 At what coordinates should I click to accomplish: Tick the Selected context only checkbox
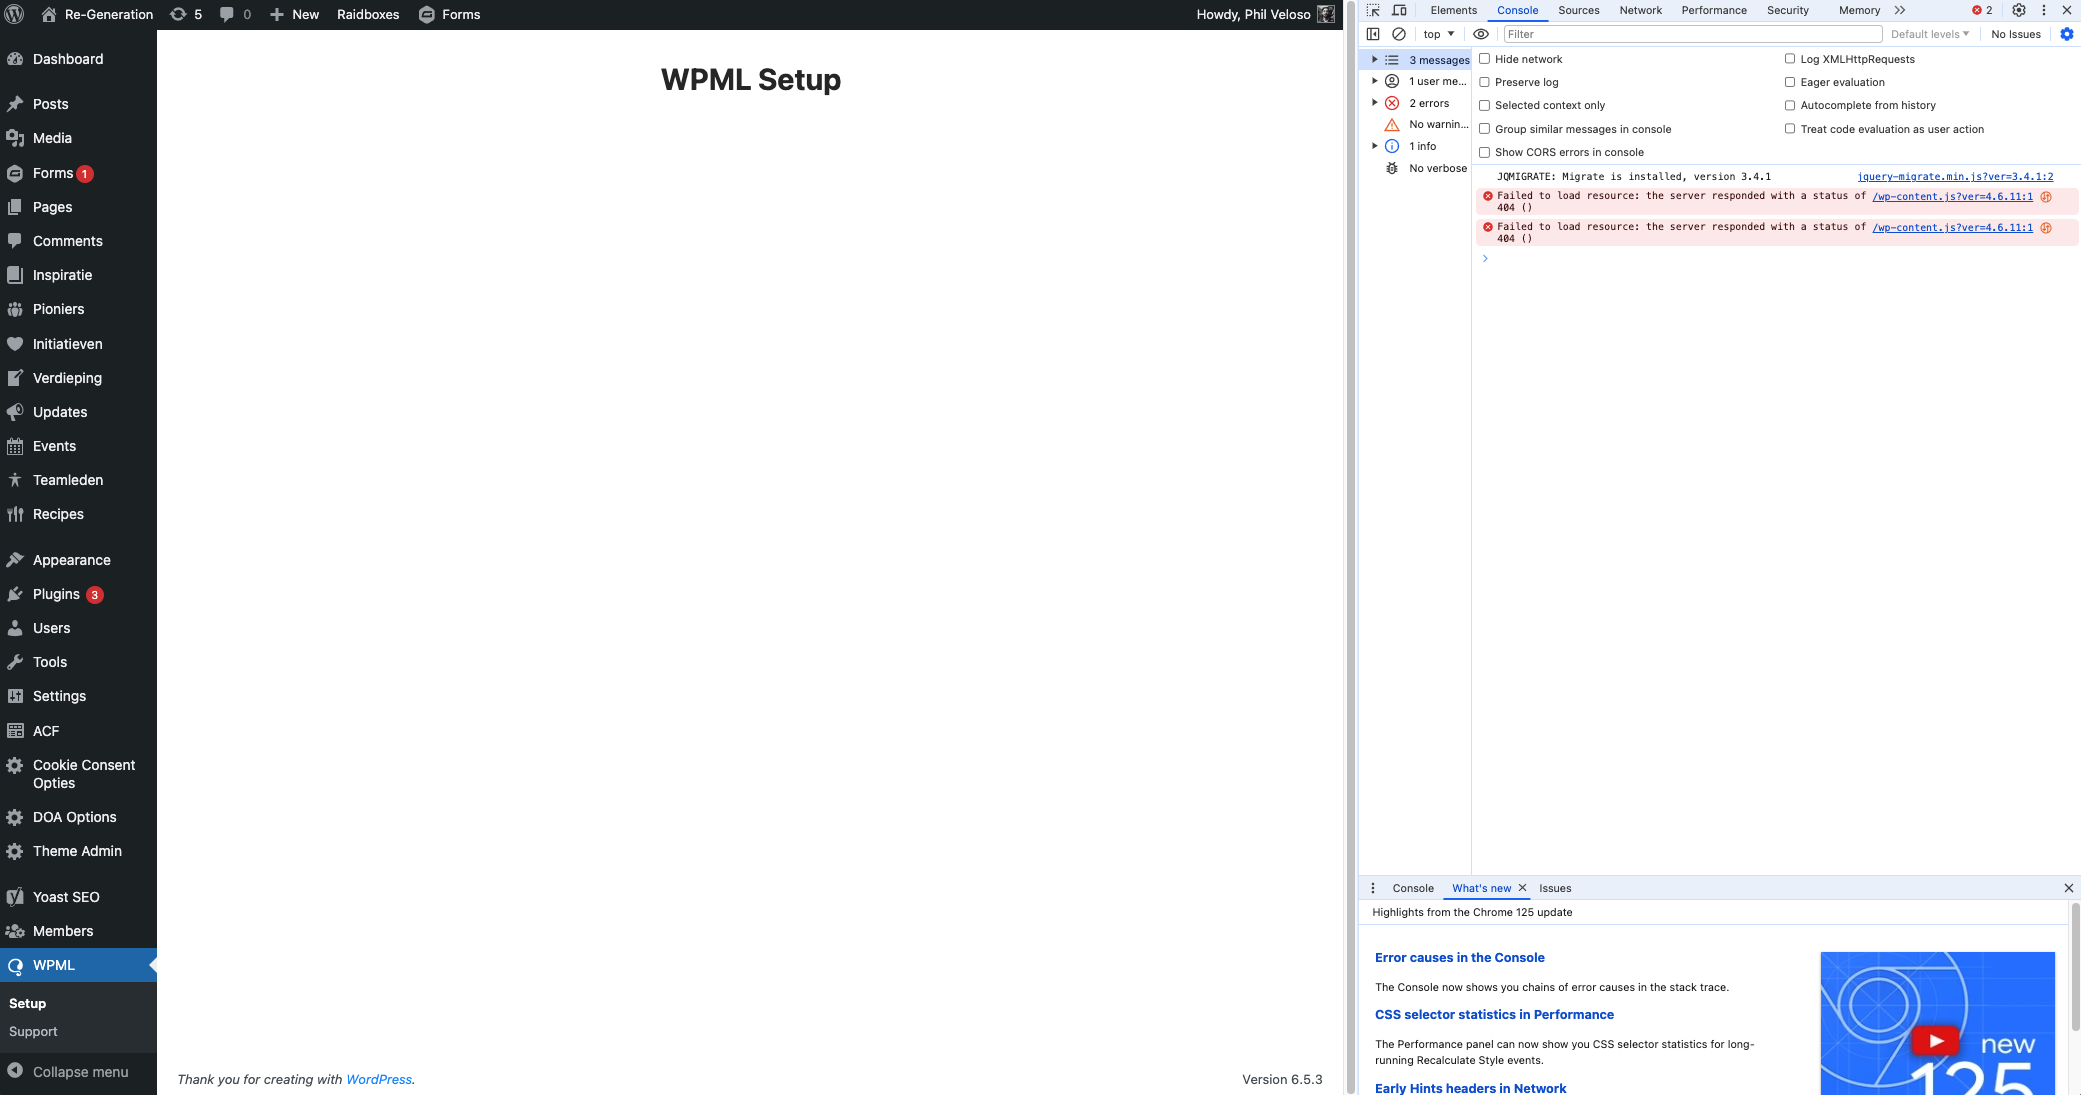coord(1485,105)
